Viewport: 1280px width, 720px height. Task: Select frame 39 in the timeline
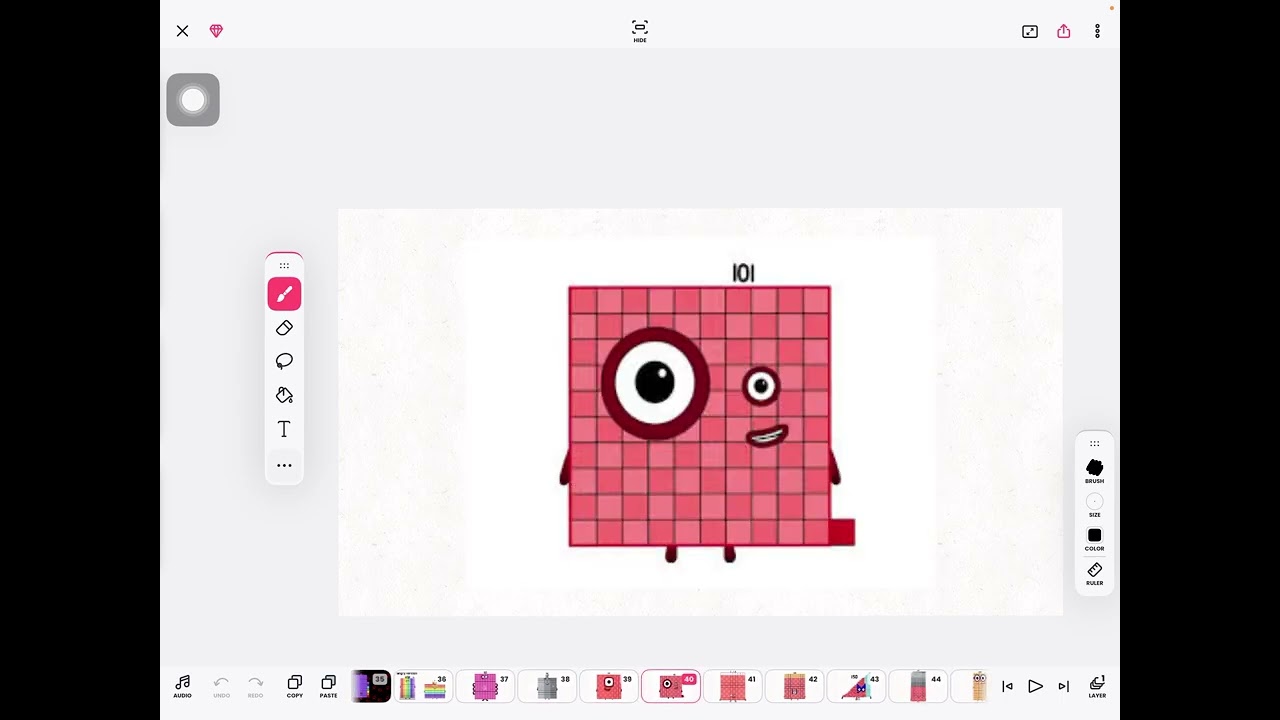coord(609,686)
